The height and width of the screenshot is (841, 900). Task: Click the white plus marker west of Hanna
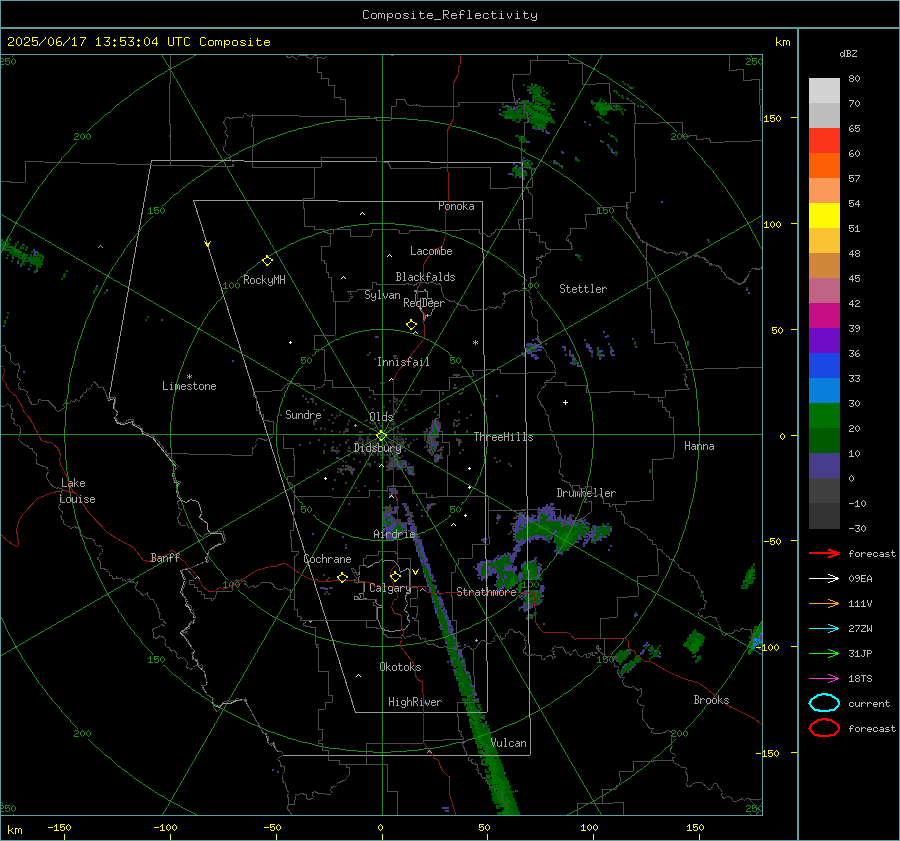[x=565, y=402]
